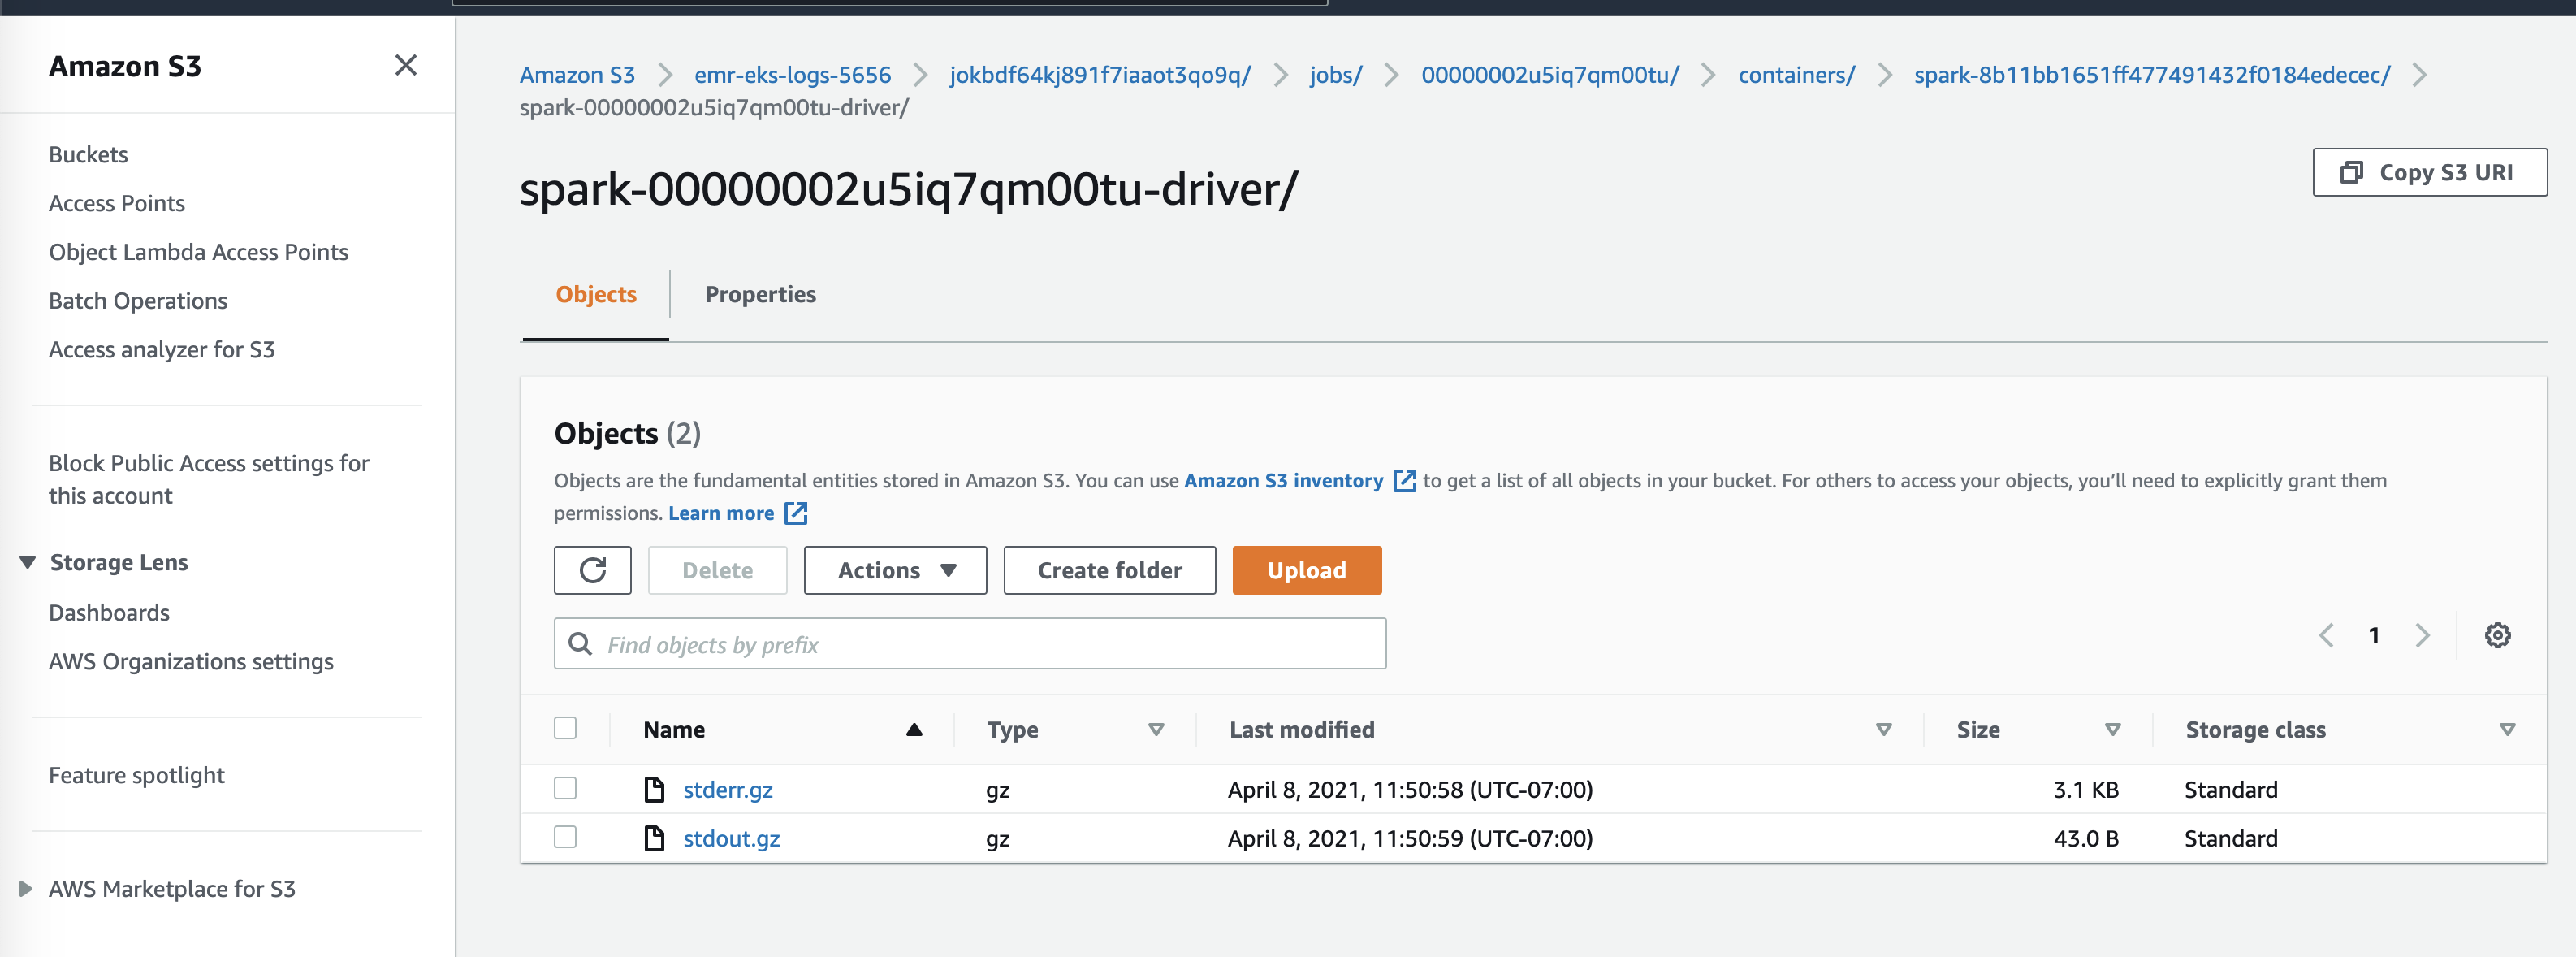This screenshot has height=957, width=2576.
Task: Click April 8, 2021, 11:50:59 timestamp
Action: click(x=1409, y=839)
